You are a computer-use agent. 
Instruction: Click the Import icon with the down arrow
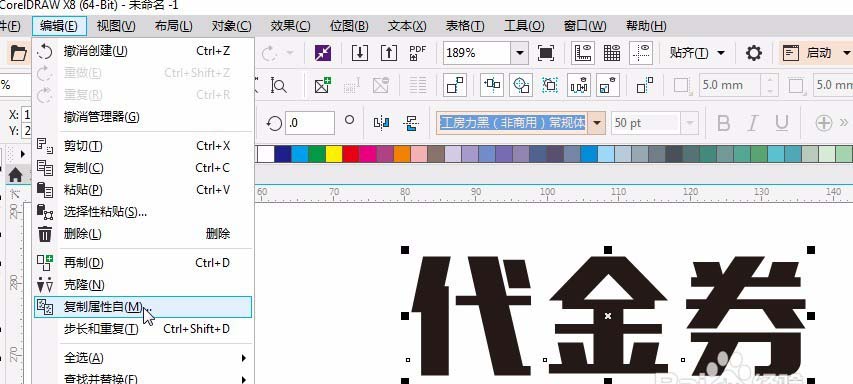(x=360, y=53)
